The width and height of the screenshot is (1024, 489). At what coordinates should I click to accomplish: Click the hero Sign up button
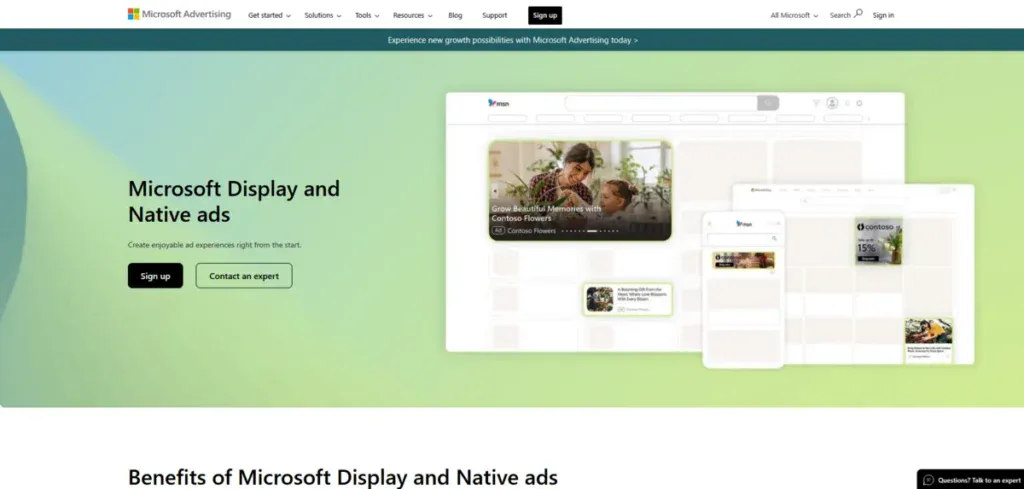click(155, 276)
